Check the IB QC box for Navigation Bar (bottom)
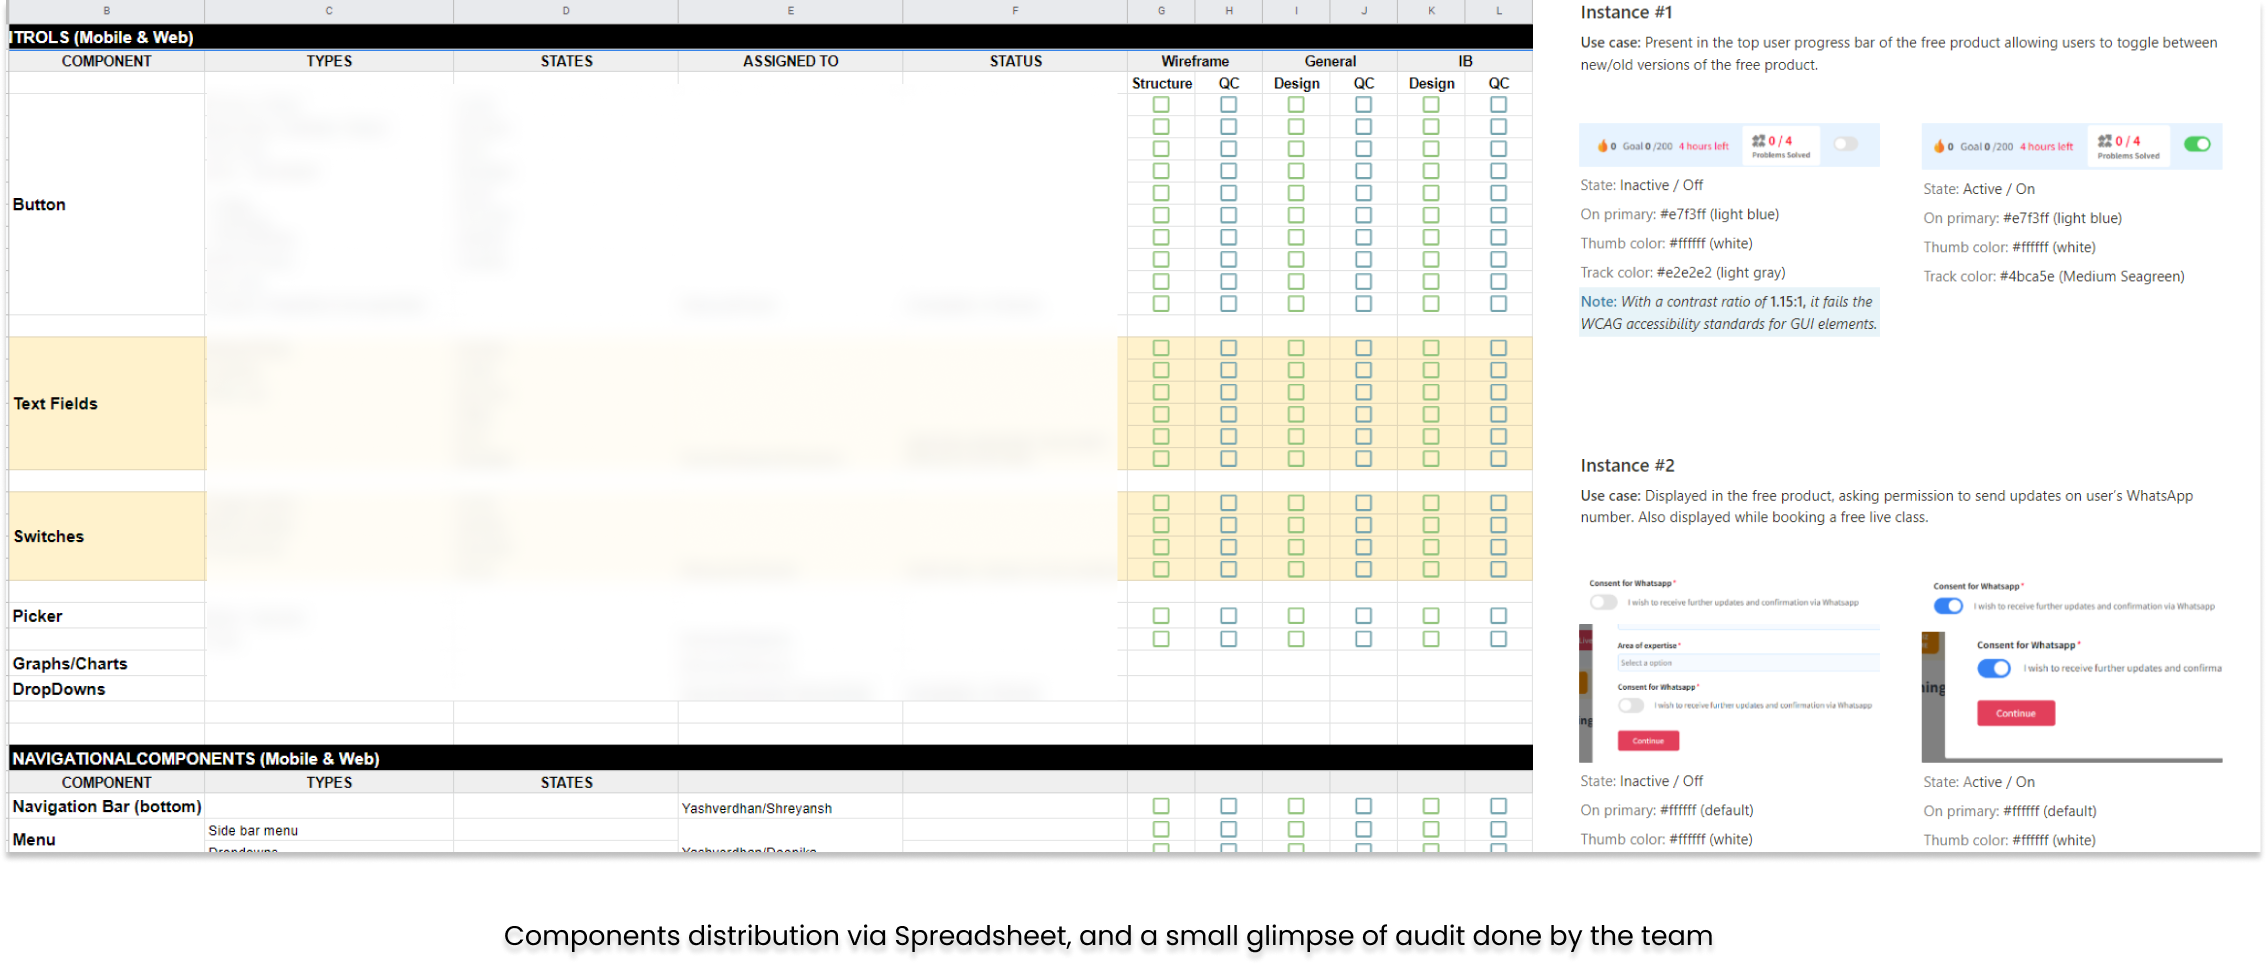 click(x=1498, y=806)
